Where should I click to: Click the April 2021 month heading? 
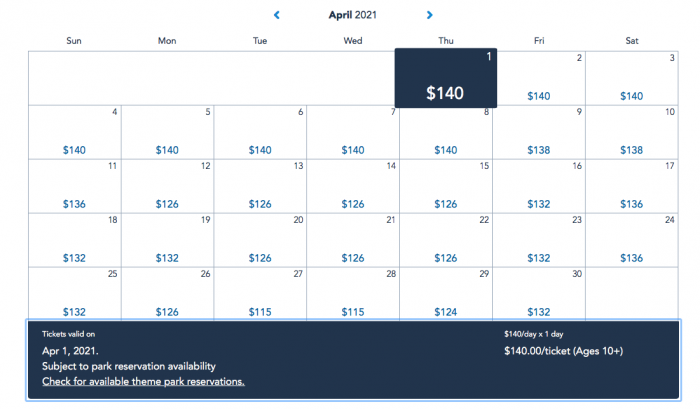pyautogui.click(x=353, y=15)
